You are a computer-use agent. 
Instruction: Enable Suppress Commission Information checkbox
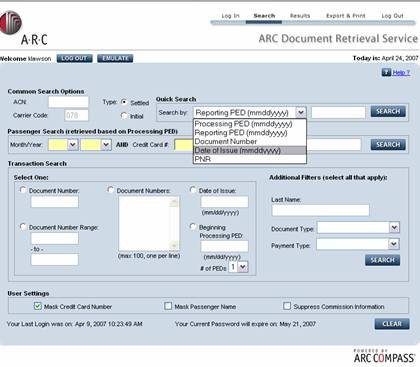coord(287,306)
